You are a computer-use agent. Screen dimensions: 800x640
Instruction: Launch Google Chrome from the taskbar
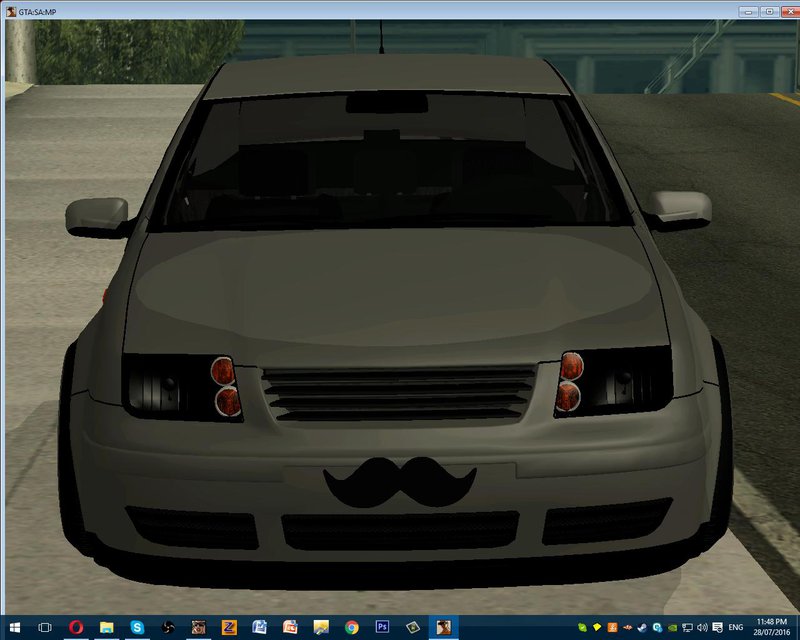[x=352, y=627]
